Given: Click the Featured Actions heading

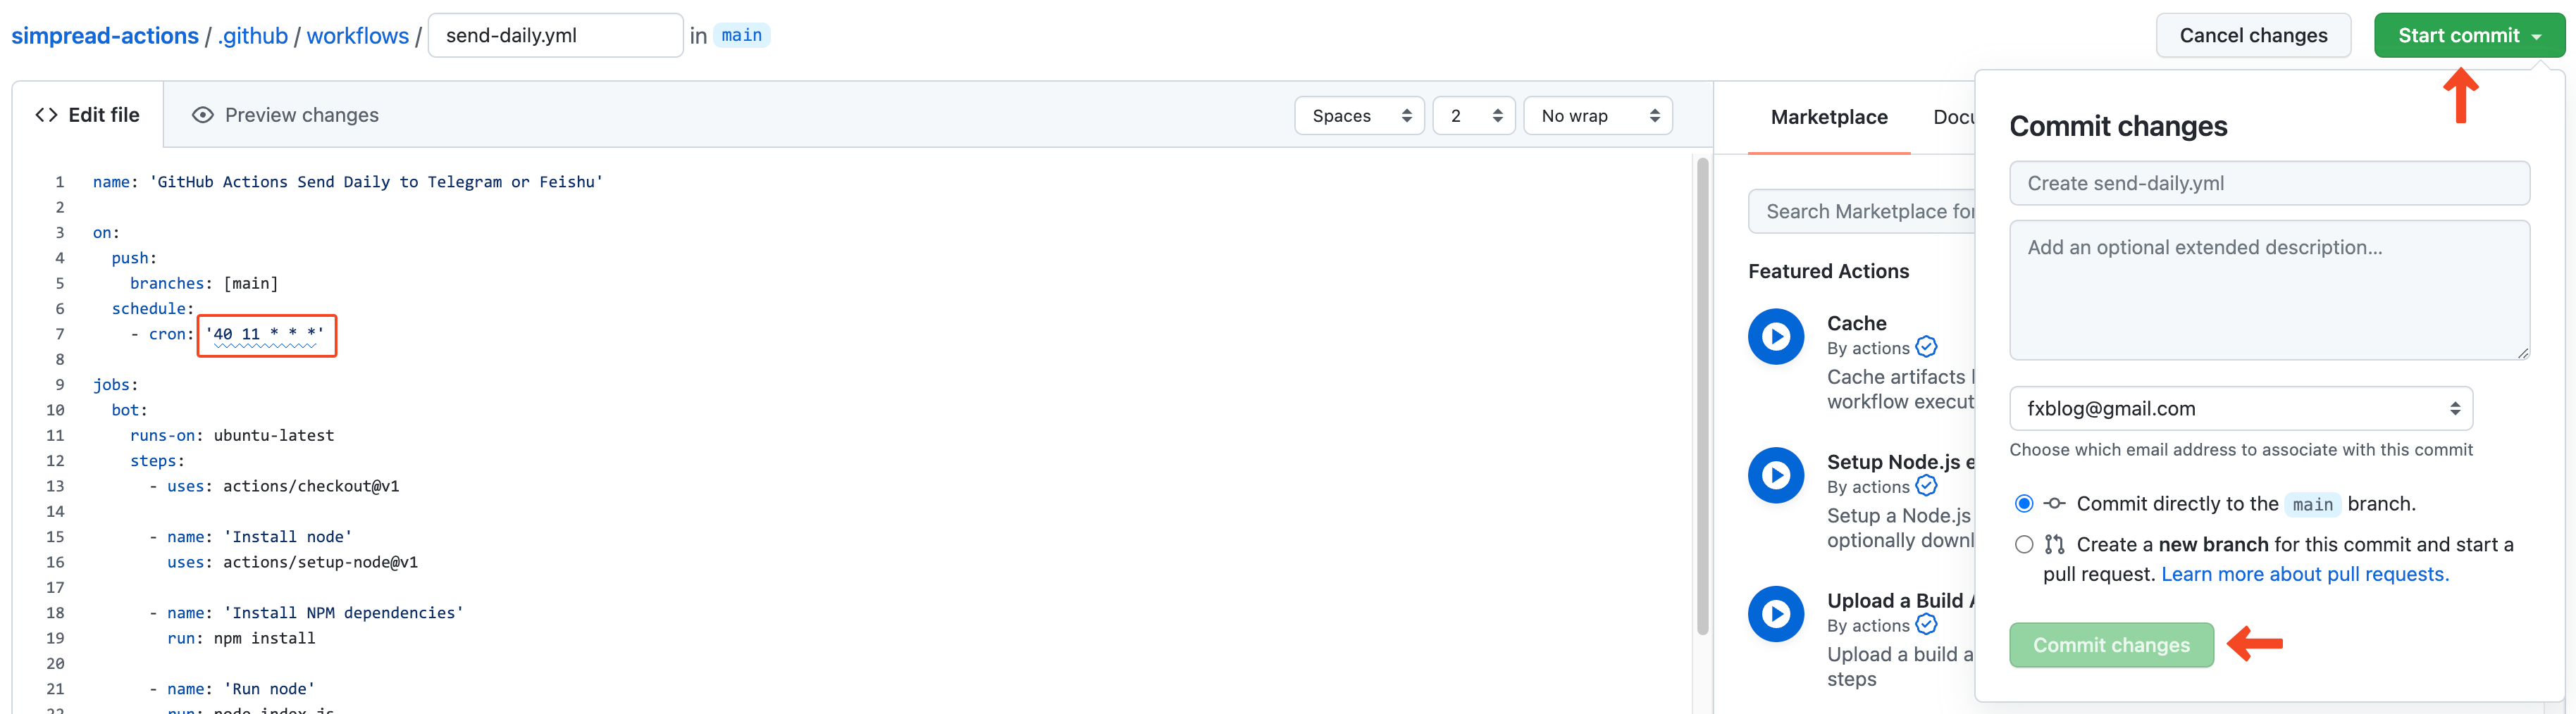Looking at the screenshot, I should point(1828,271).
